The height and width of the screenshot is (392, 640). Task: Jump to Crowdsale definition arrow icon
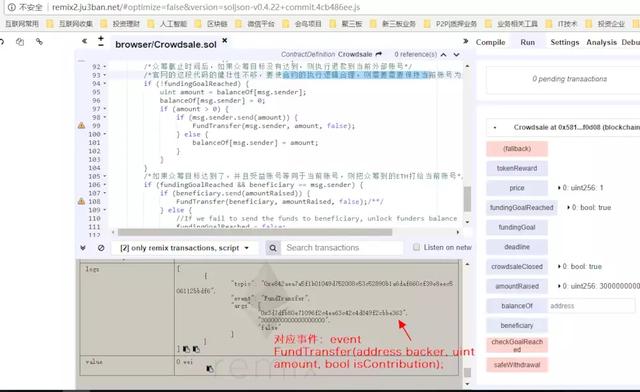(379, 54)
